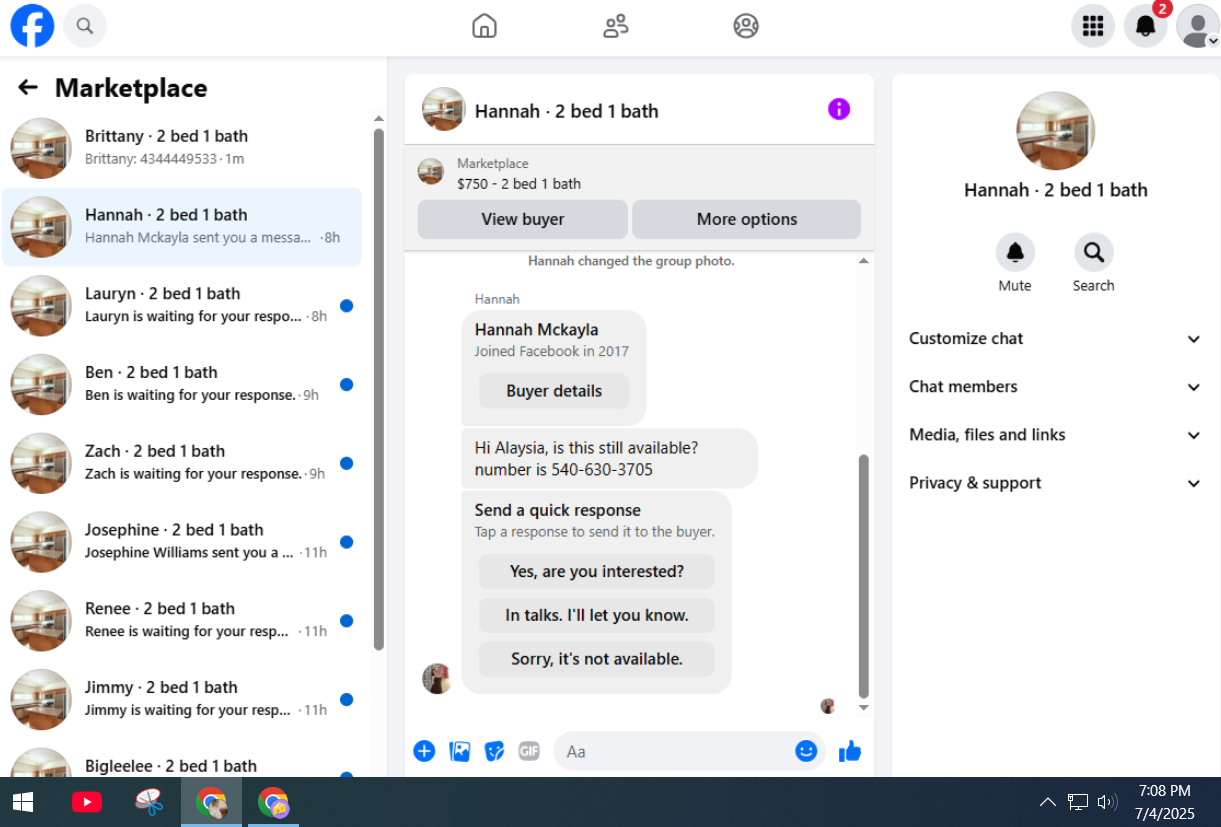The width and height of the screenshot is (1221, 827).
Task: Open Ben · 2 bed 1 bath conversation
Action: [x=182, y=384]
